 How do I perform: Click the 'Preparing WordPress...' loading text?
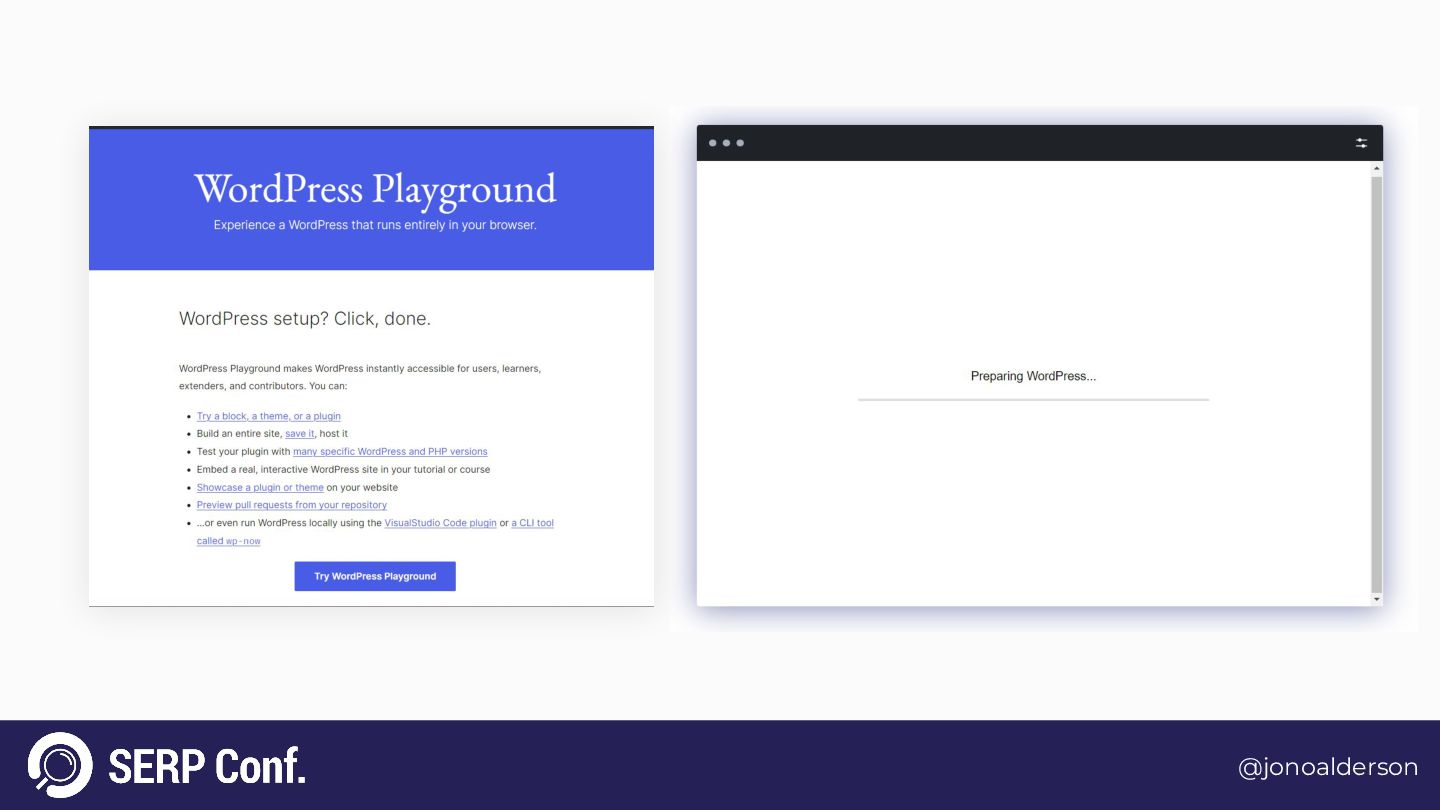1033,376
